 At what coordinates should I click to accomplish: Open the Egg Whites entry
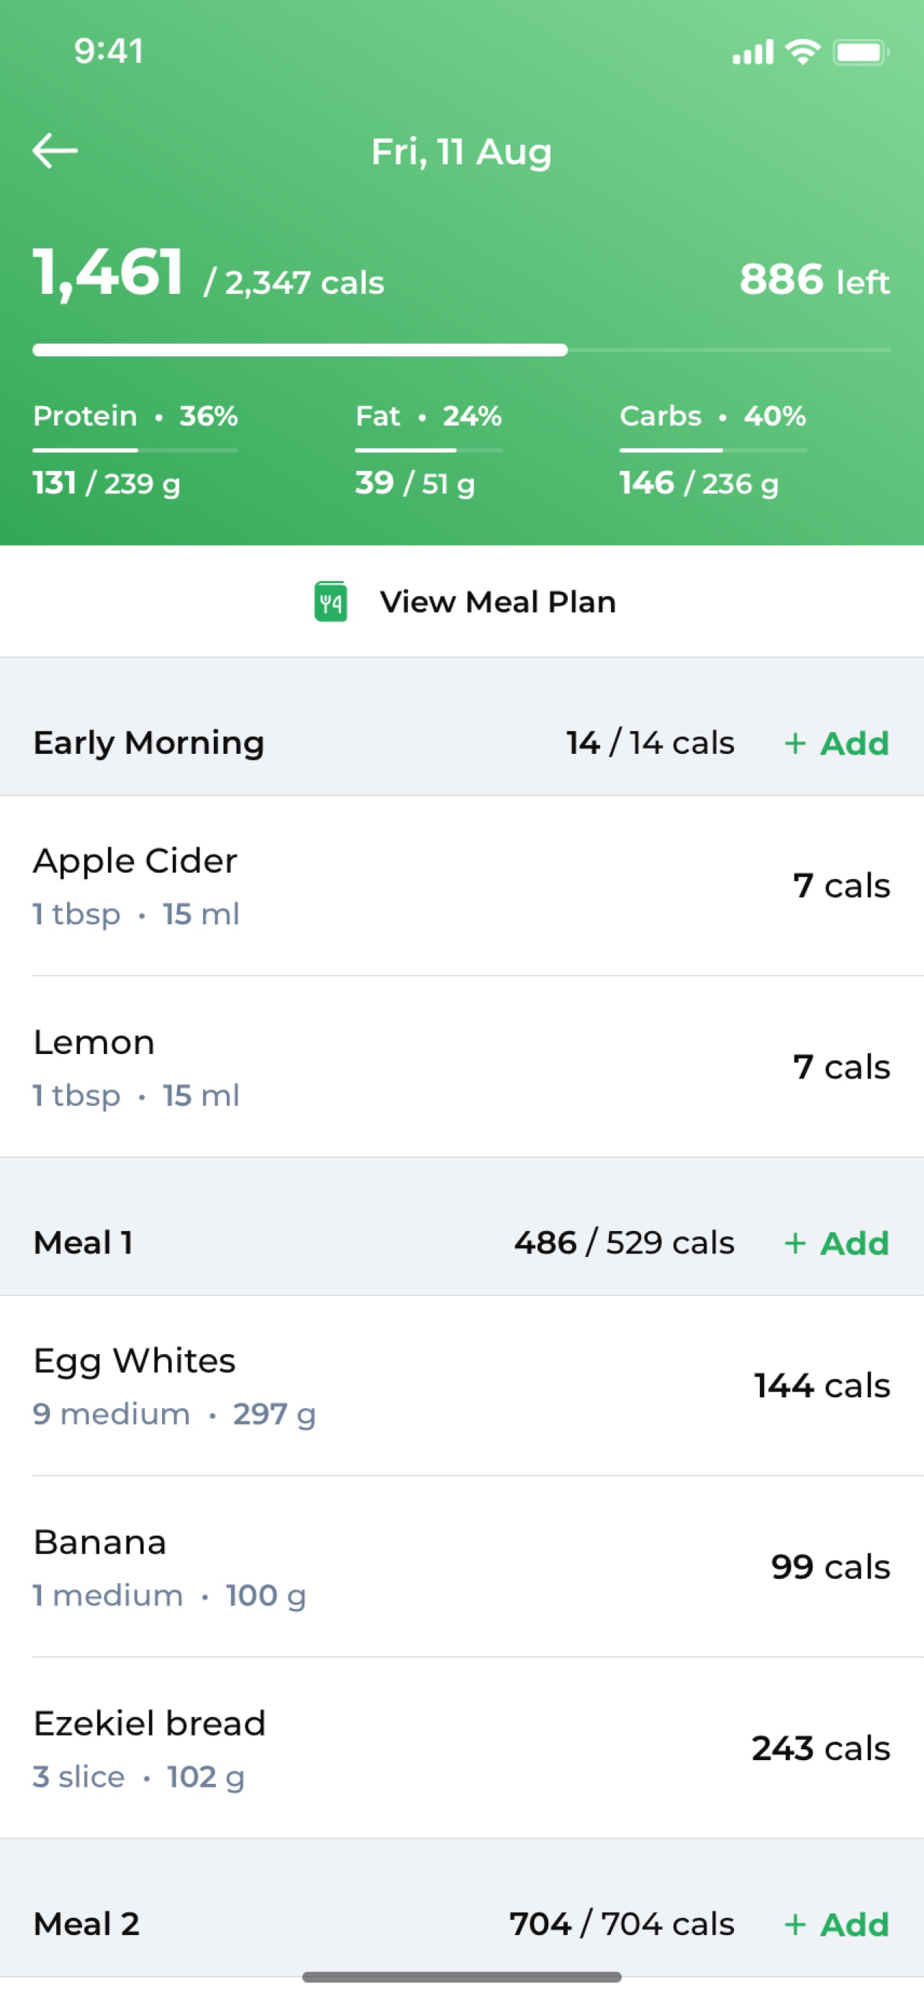(462, 1386)
